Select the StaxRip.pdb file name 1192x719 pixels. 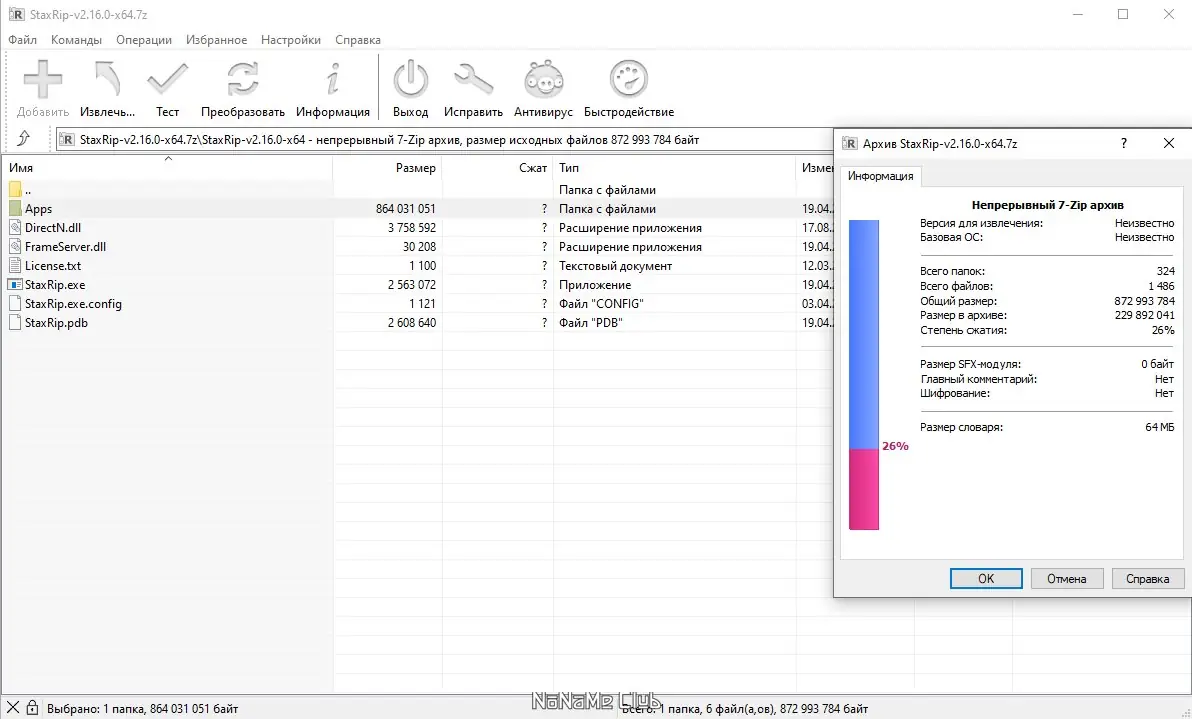pos(56,322)
